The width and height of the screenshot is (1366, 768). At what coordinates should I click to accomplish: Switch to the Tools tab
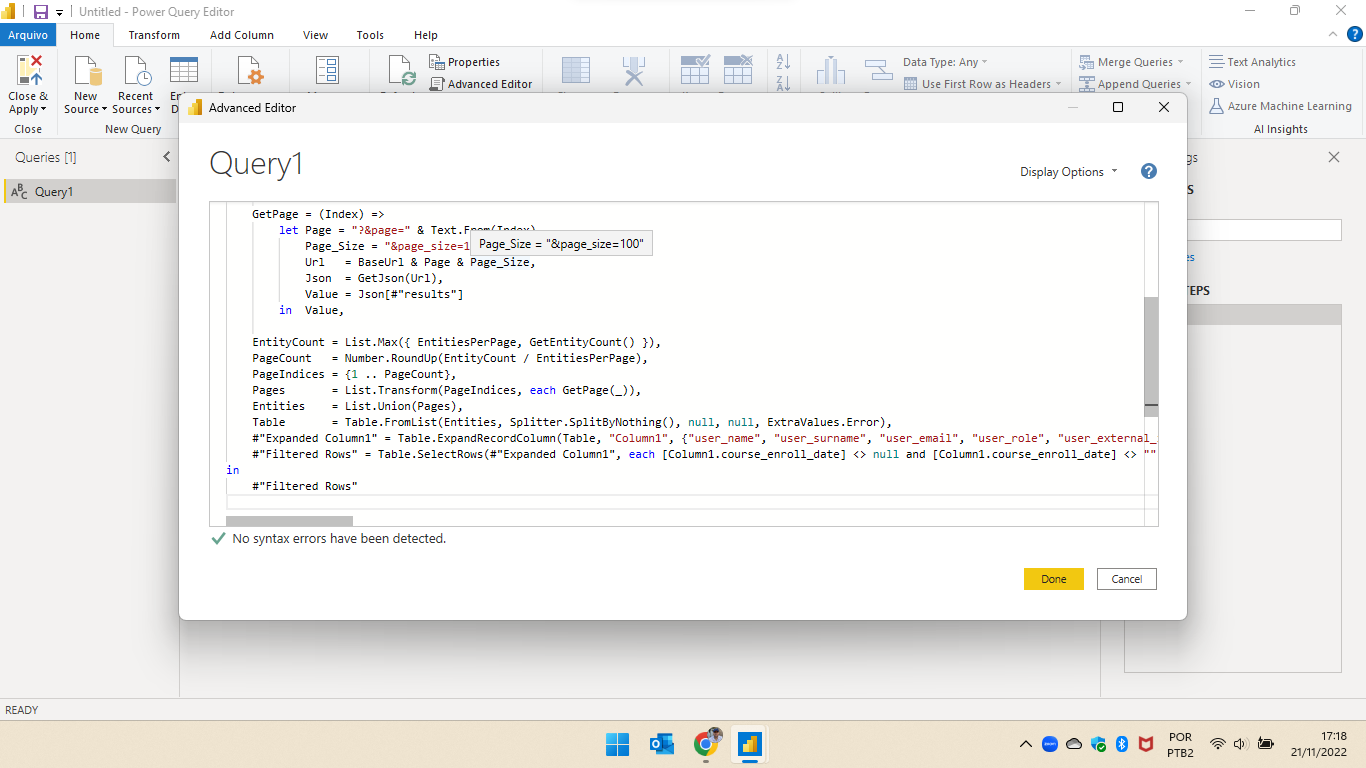pyautogui.click(x=370, y=35)
